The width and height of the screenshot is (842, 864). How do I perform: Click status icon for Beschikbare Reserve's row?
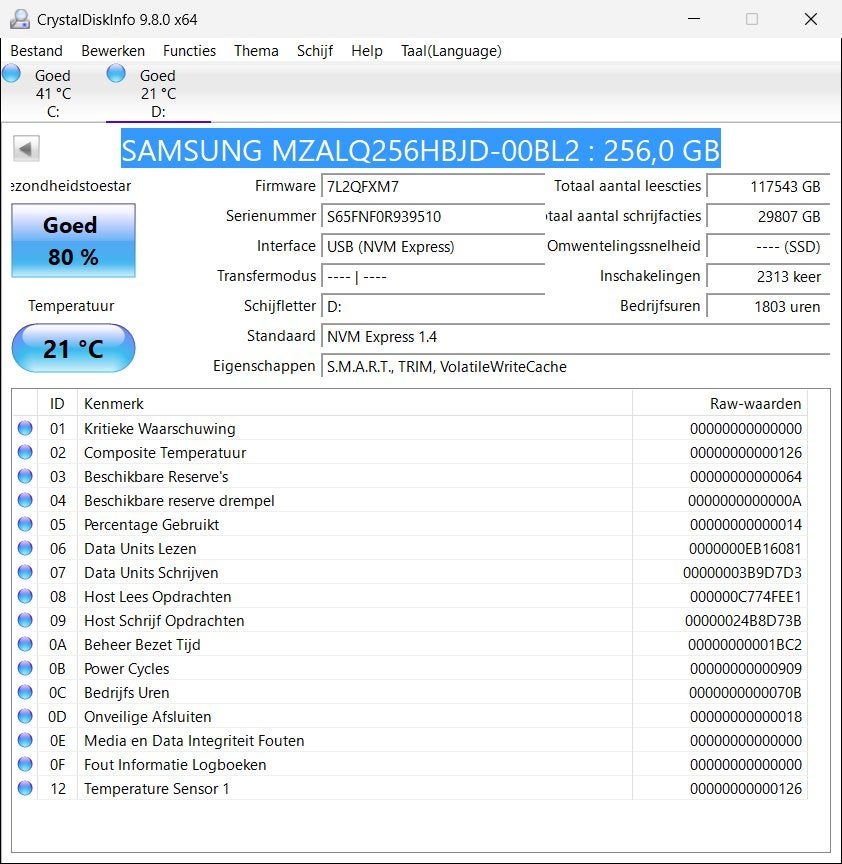point(25,476)
